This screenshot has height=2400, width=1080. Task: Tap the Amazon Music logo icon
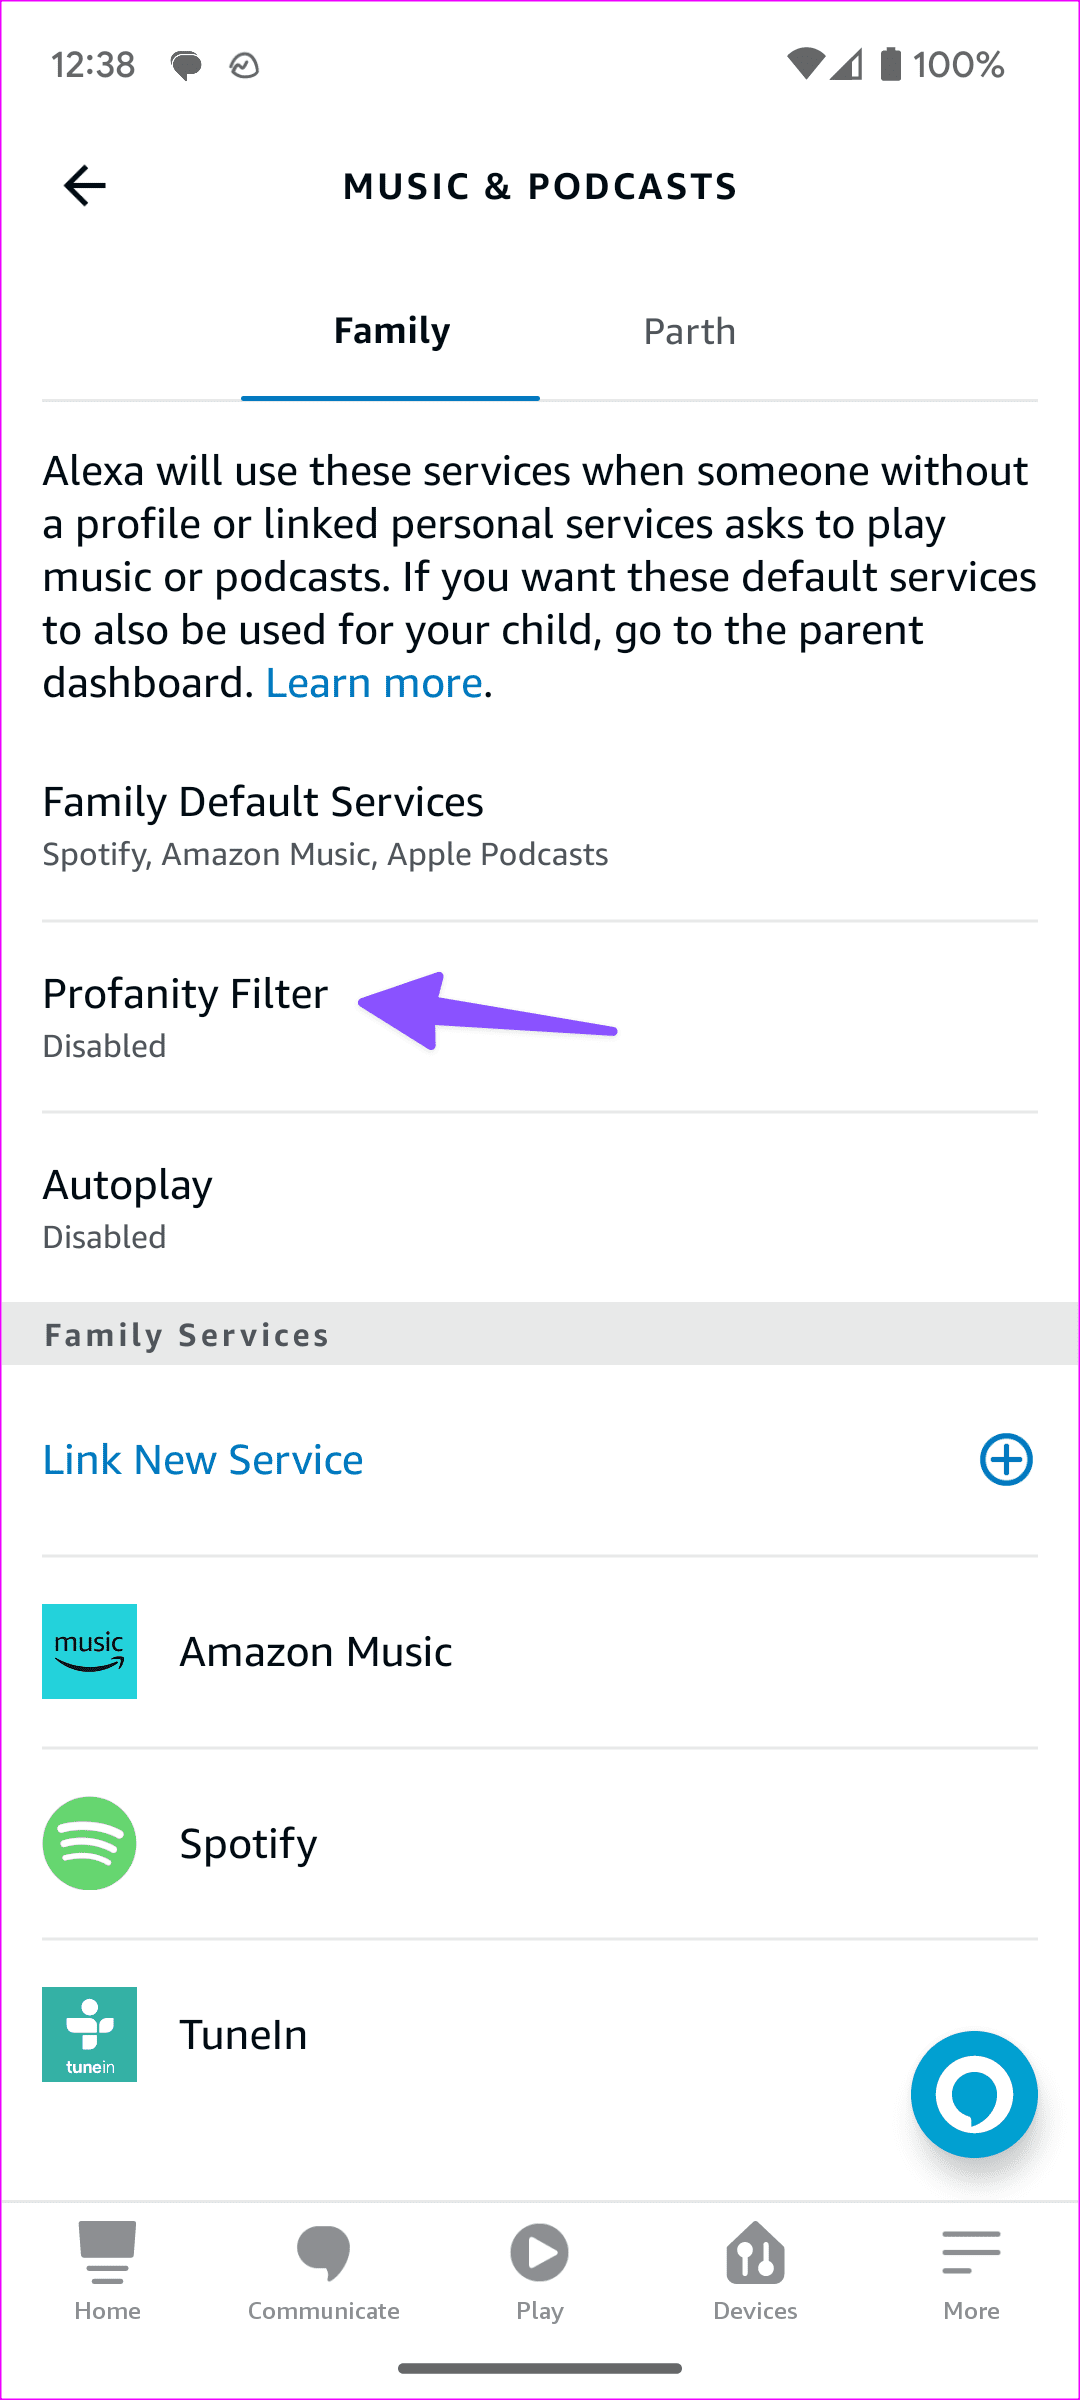90,1652
